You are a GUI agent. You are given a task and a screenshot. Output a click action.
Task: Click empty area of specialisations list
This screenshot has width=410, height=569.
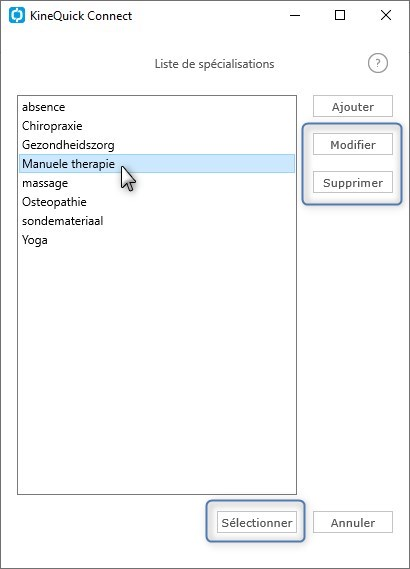tap(157, 370)
